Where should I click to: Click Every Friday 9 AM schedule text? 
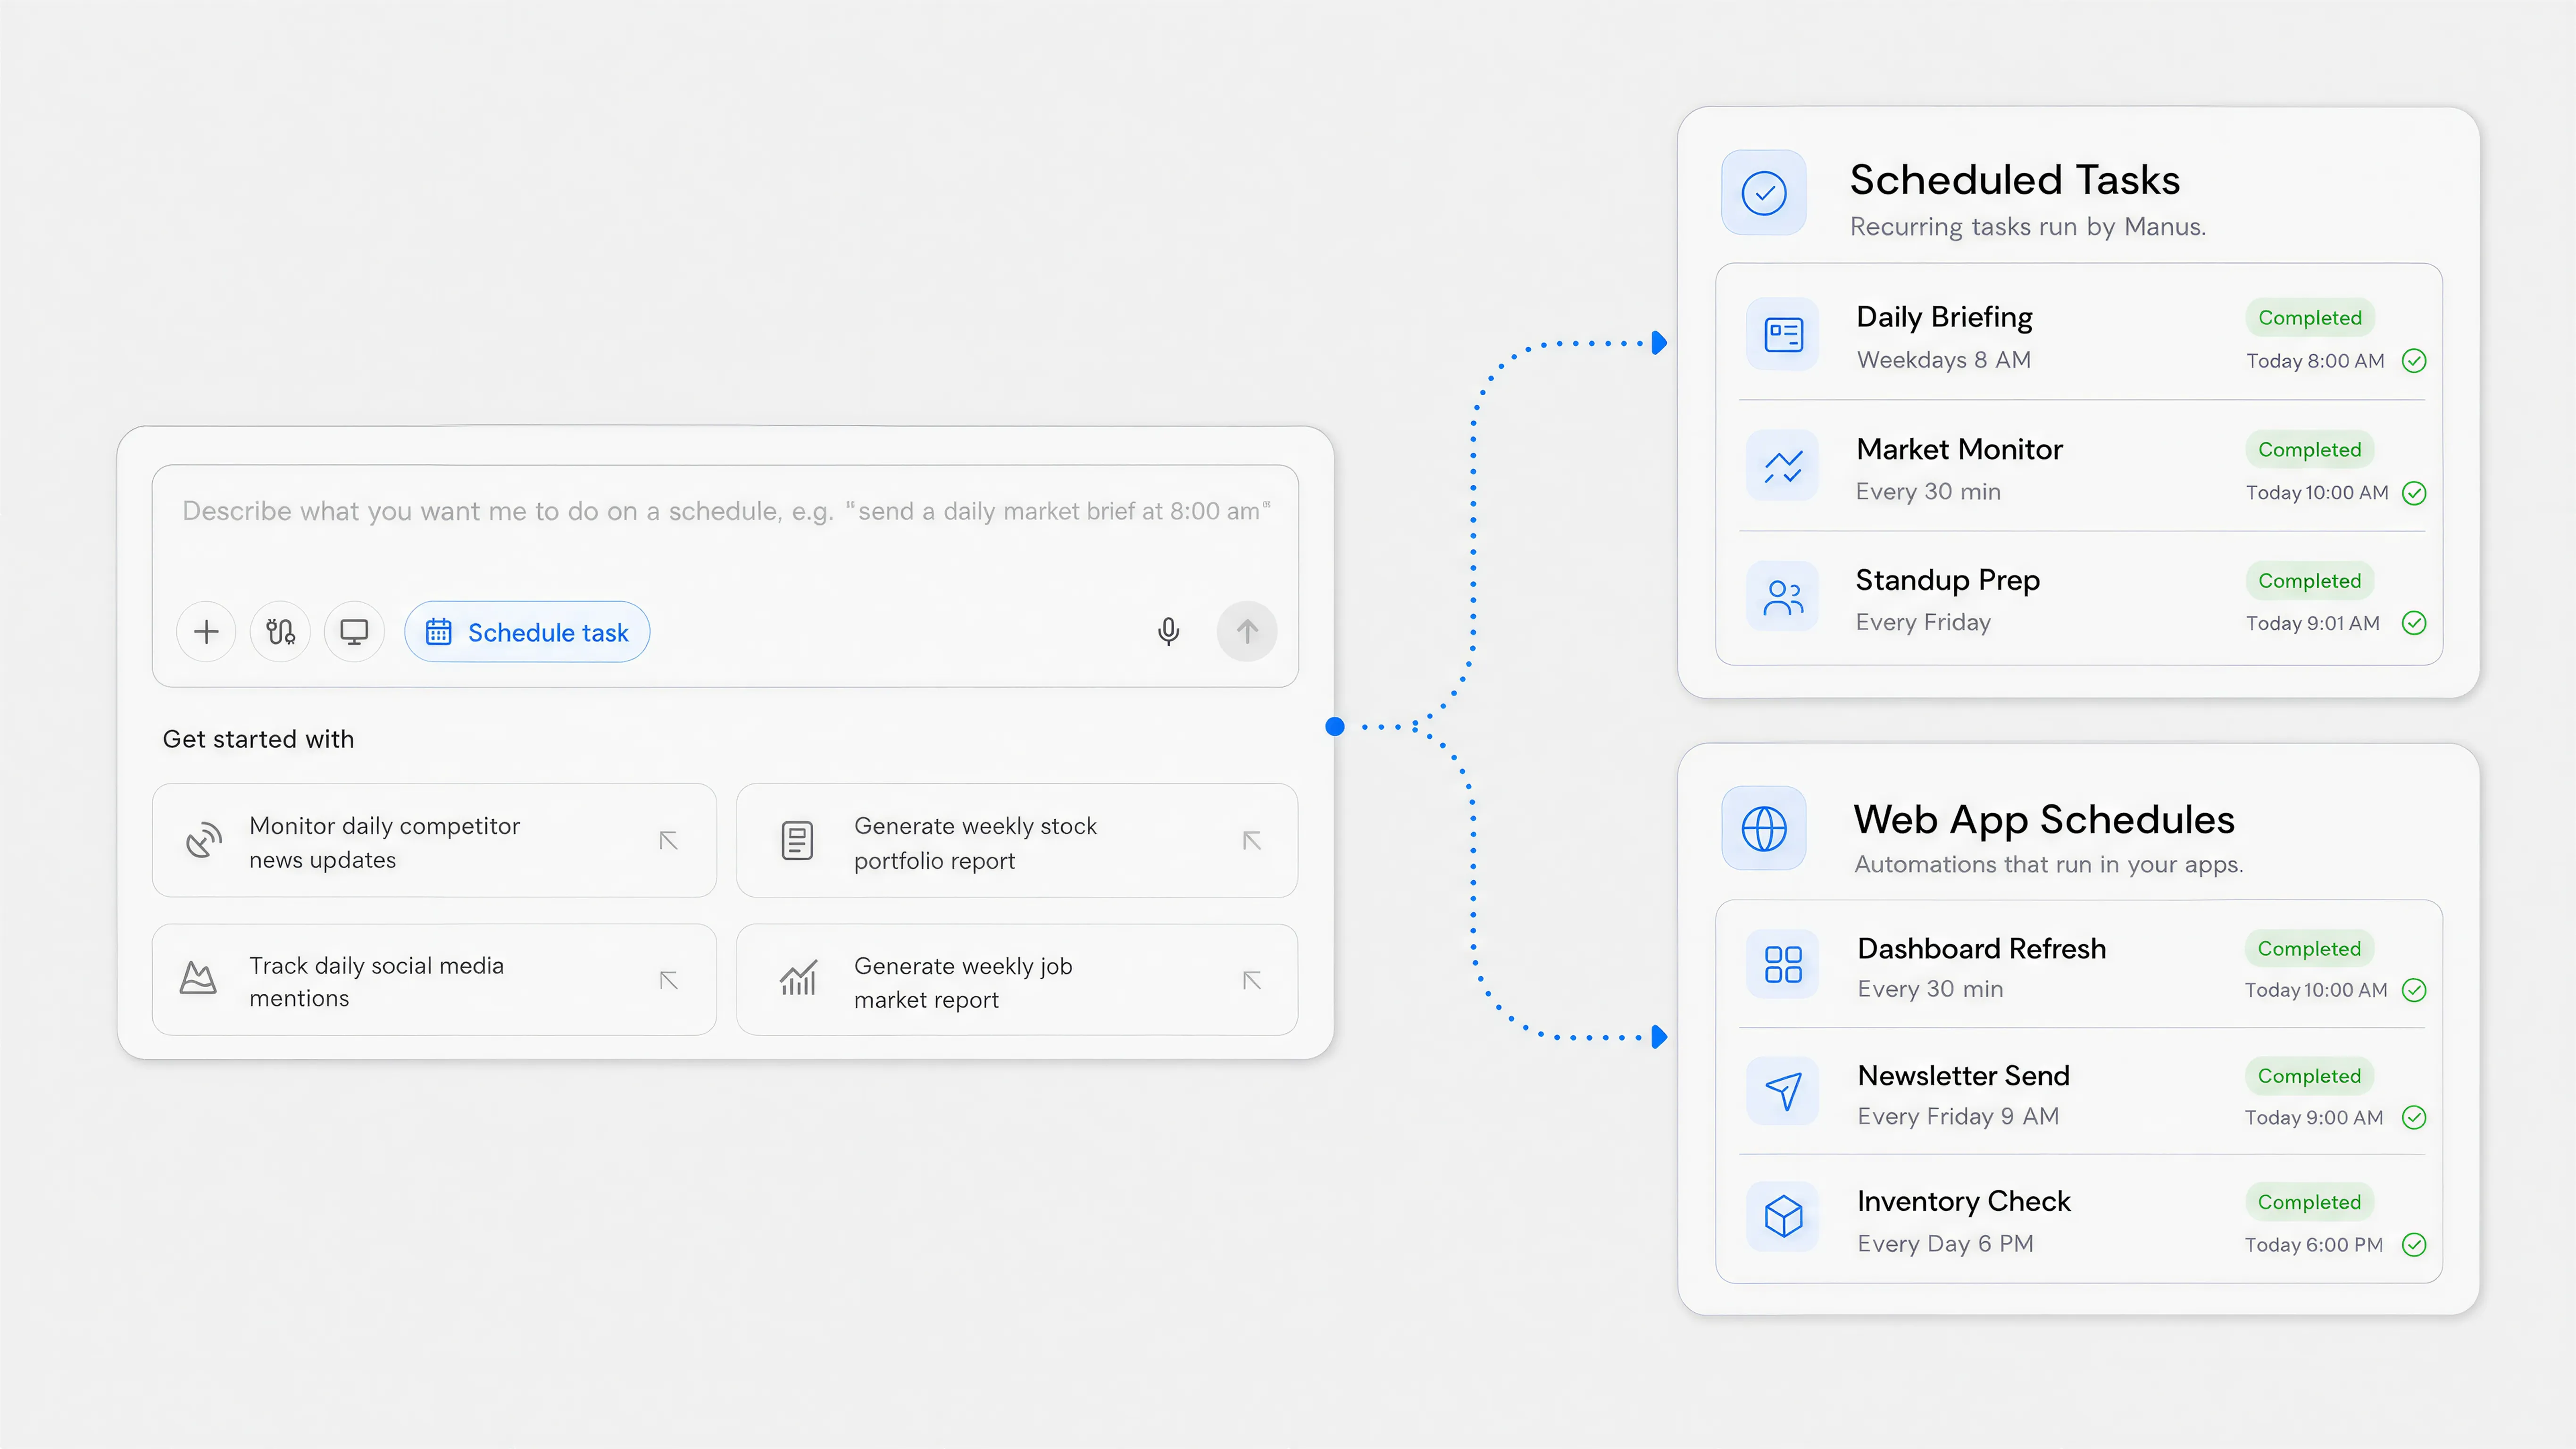(x=1958, y=1117)
